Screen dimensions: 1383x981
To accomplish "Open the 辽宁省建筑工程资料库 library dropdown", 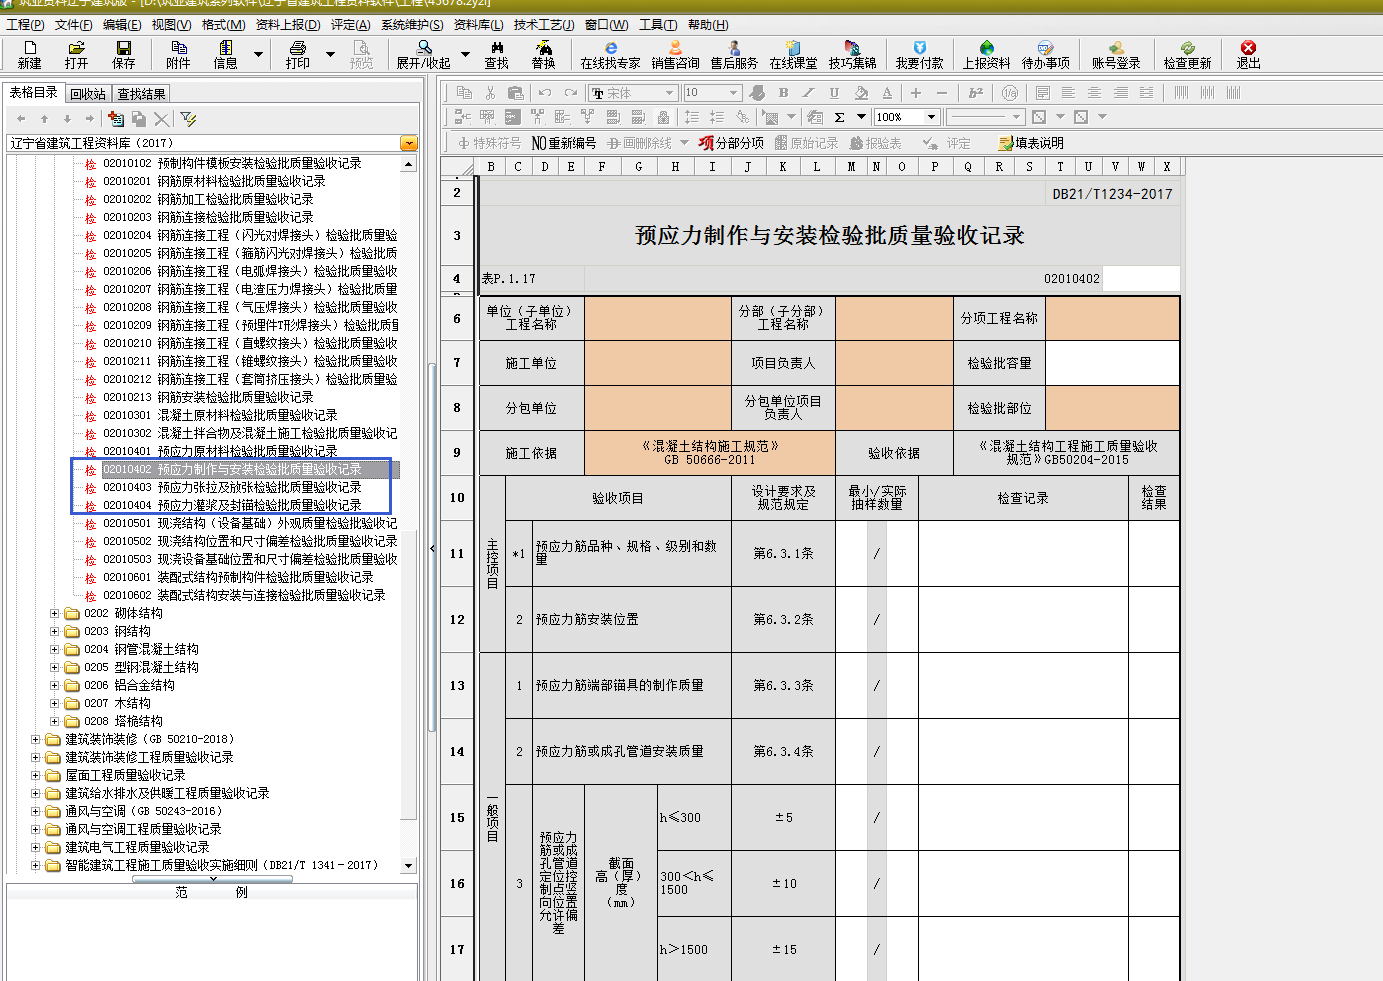I will [x=408, y=143].
